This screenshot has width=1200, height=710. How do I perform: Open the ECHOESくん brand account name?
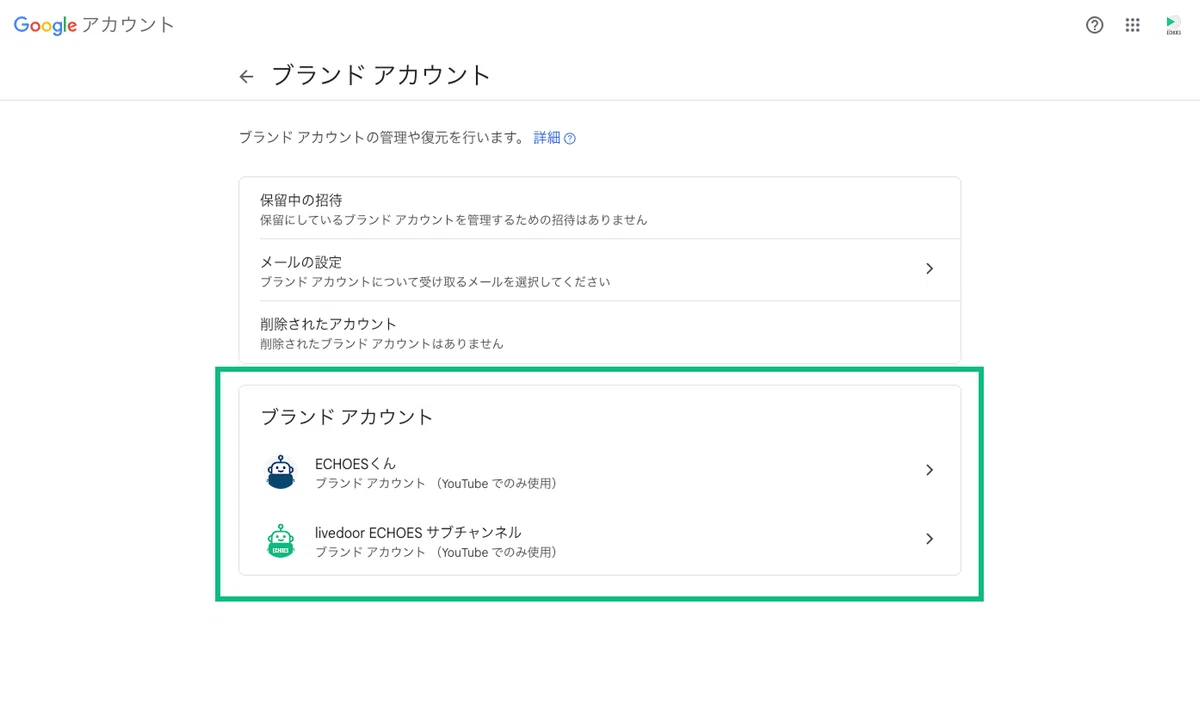coord(355,463)
